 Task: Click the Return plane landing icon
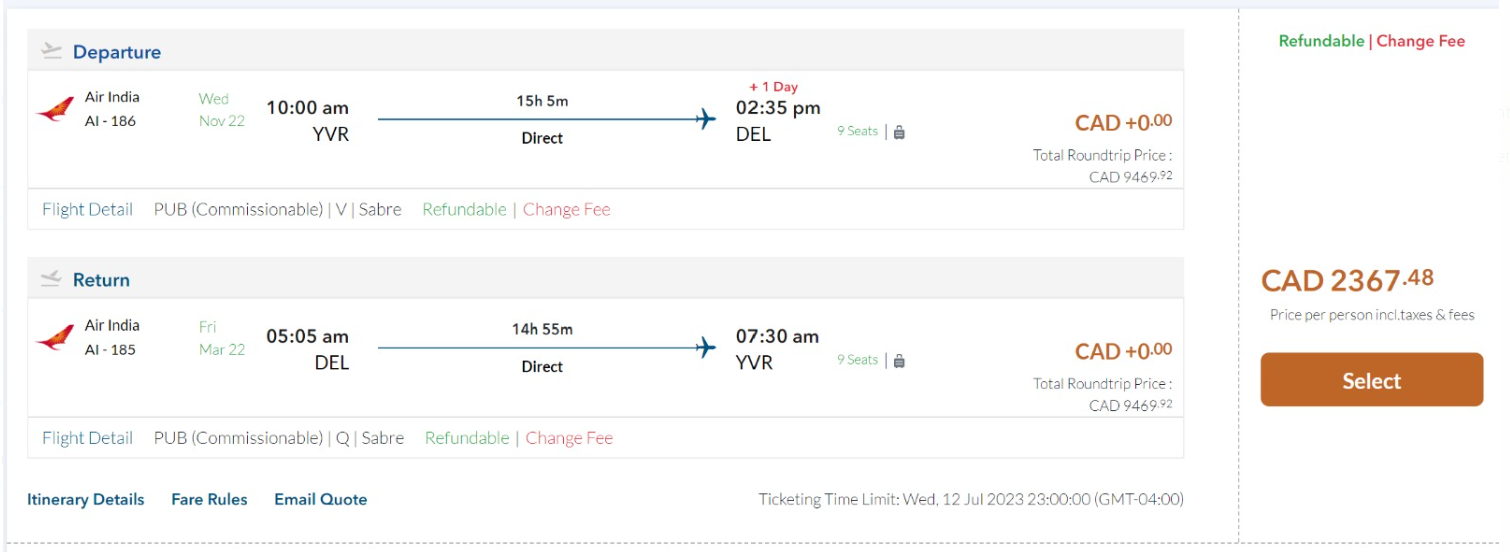coord(51,280)
